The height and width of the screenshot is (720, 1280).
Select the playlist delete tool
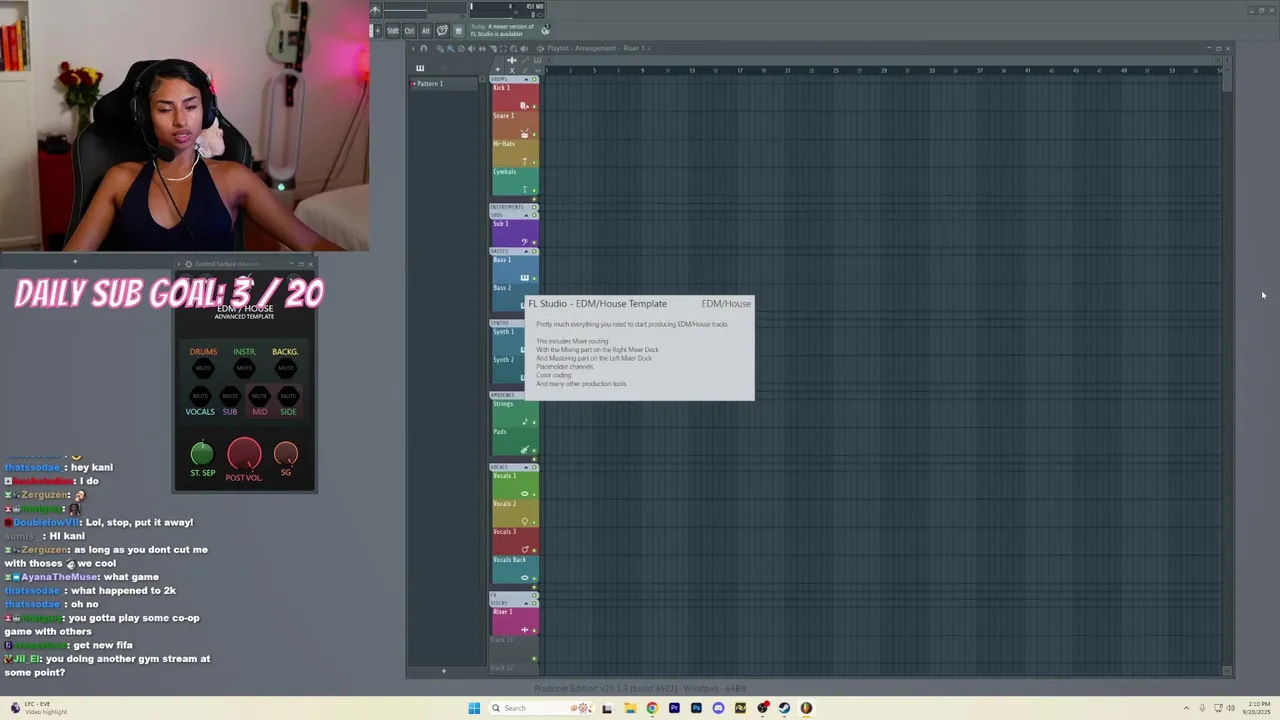[461, 48]
